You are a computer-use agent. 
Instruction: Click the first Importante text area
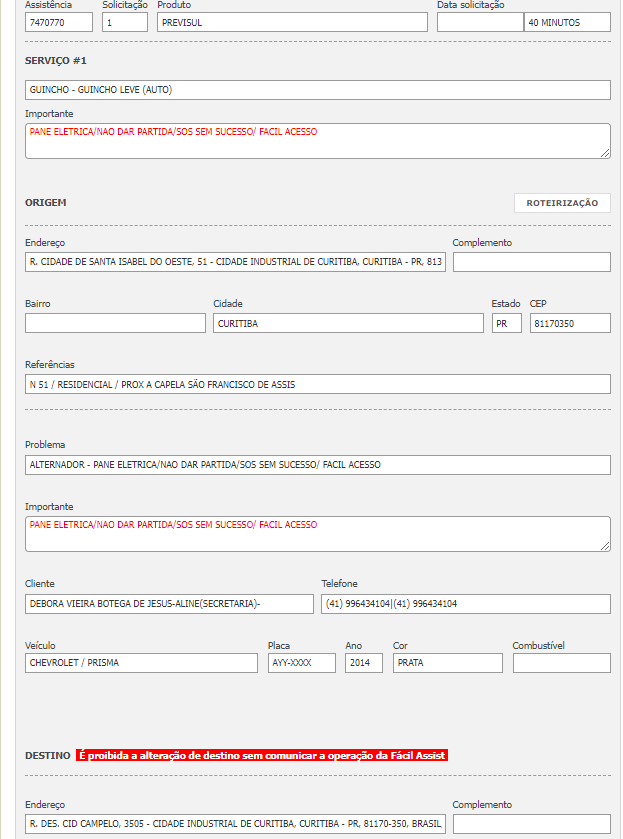coord(318,141)
